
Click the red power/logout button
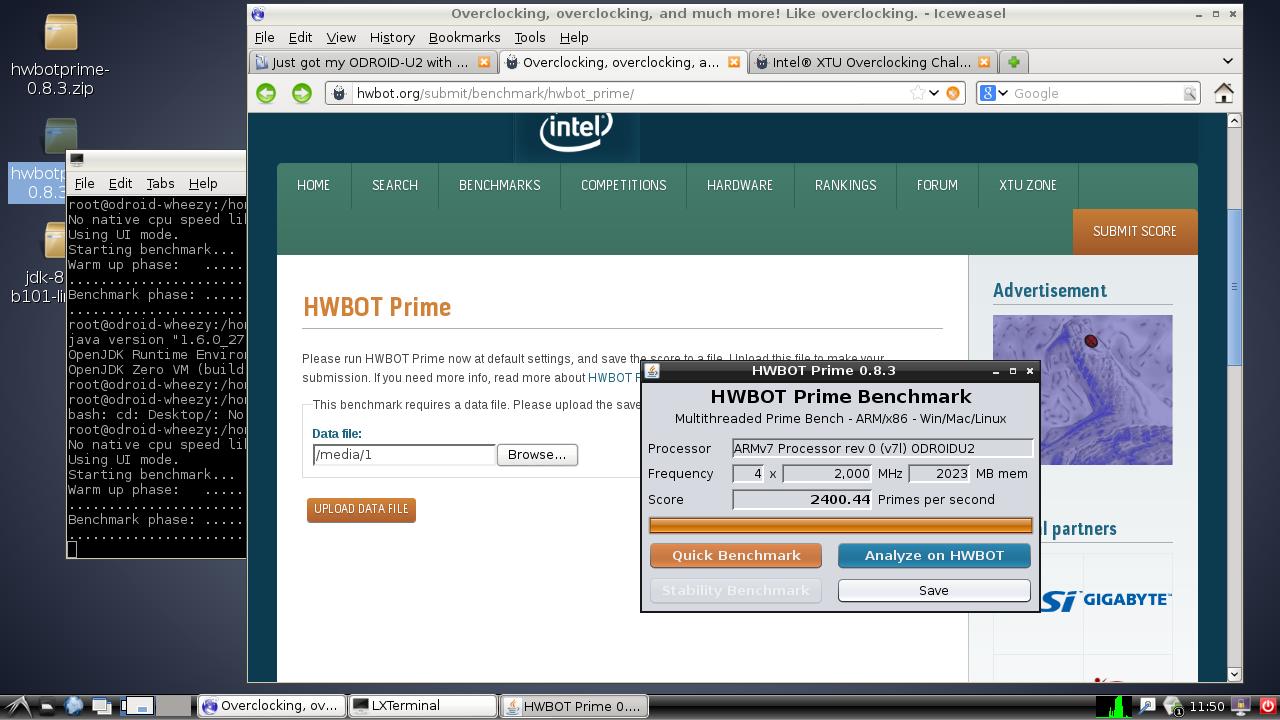[1267, 706]
